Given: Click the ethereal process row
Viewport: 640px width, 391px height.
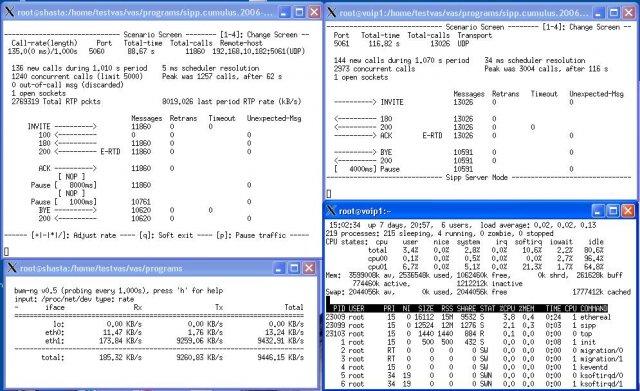Looking at the screenshot, I should tap(468, 317).
